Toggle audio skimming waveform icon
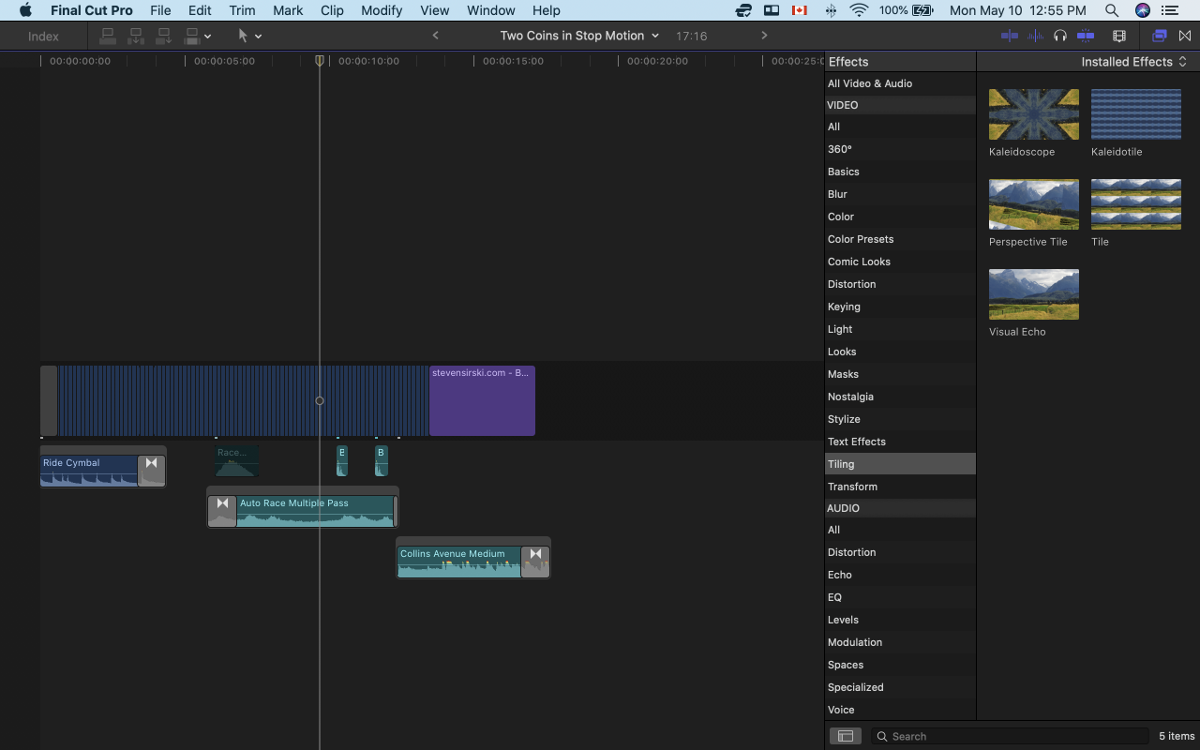This screenshot has height=750, width=1200. pyautogui.click(x=1034, y=36)
